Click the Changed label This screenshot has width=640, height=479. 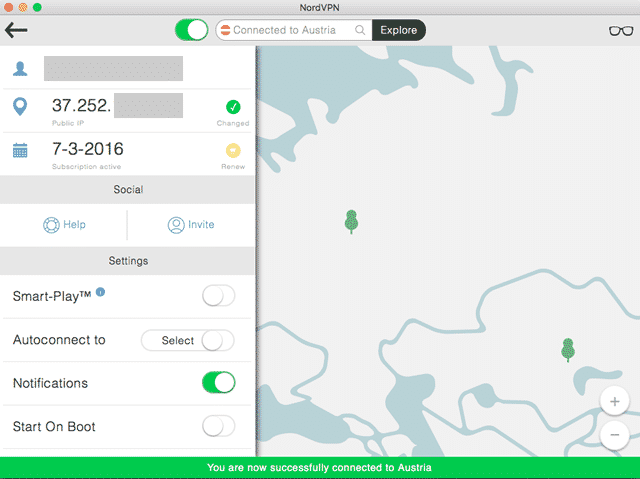coord(233,123)
